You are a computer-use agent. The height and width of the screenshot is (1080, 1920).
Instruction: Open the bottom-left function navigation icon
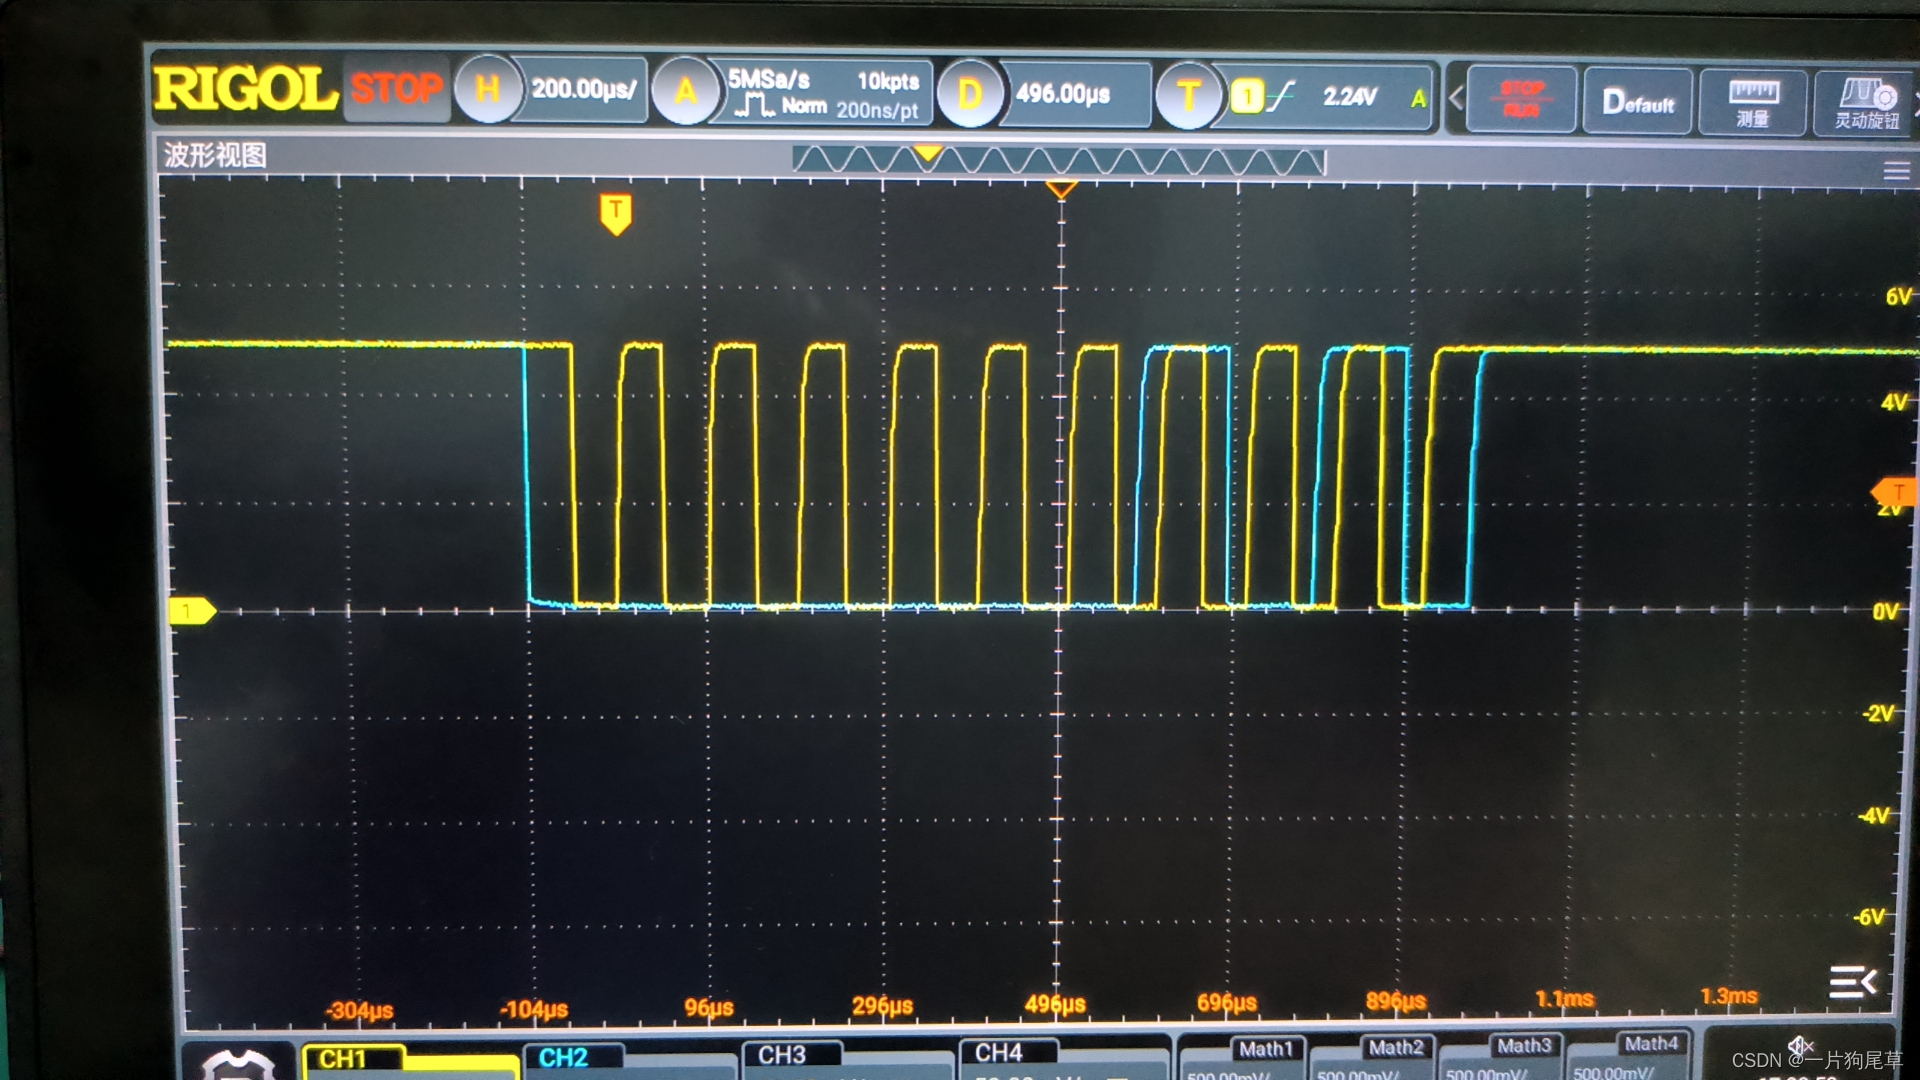point(237,1064)
